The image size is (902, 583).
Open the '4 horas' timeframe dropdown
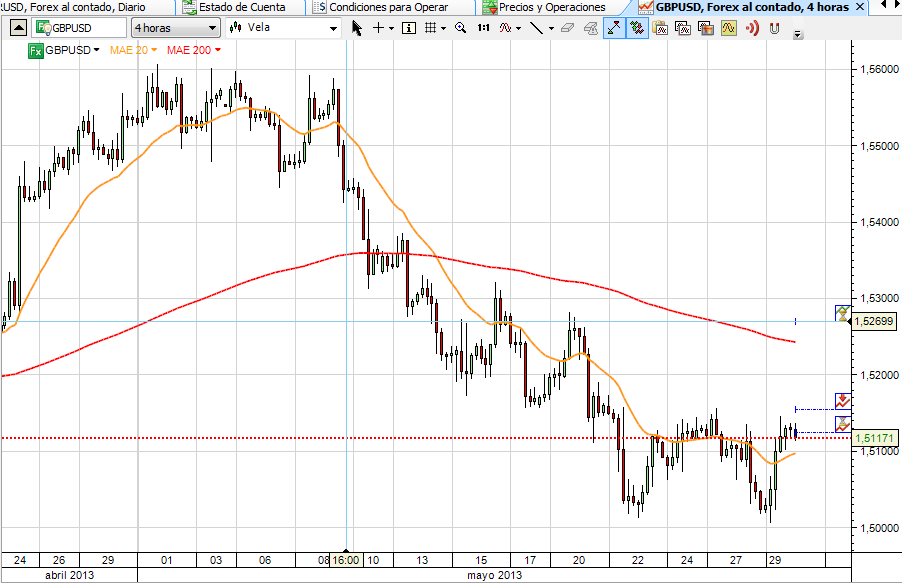point(175,28)
